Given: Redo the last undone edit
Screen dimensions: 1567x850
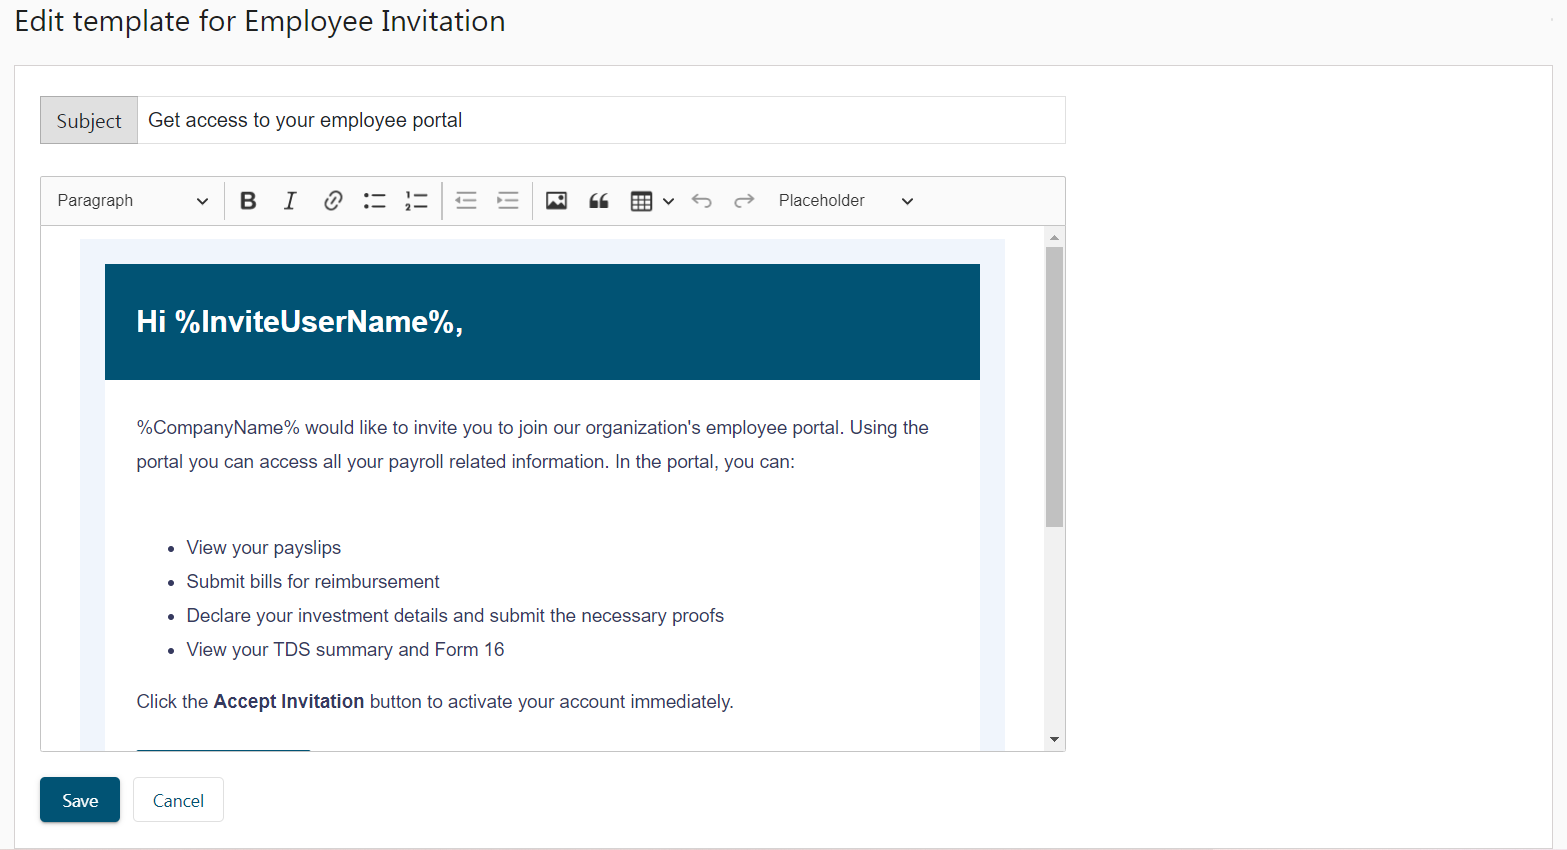Looking at the screenshot, I should (x=744, y=201).
